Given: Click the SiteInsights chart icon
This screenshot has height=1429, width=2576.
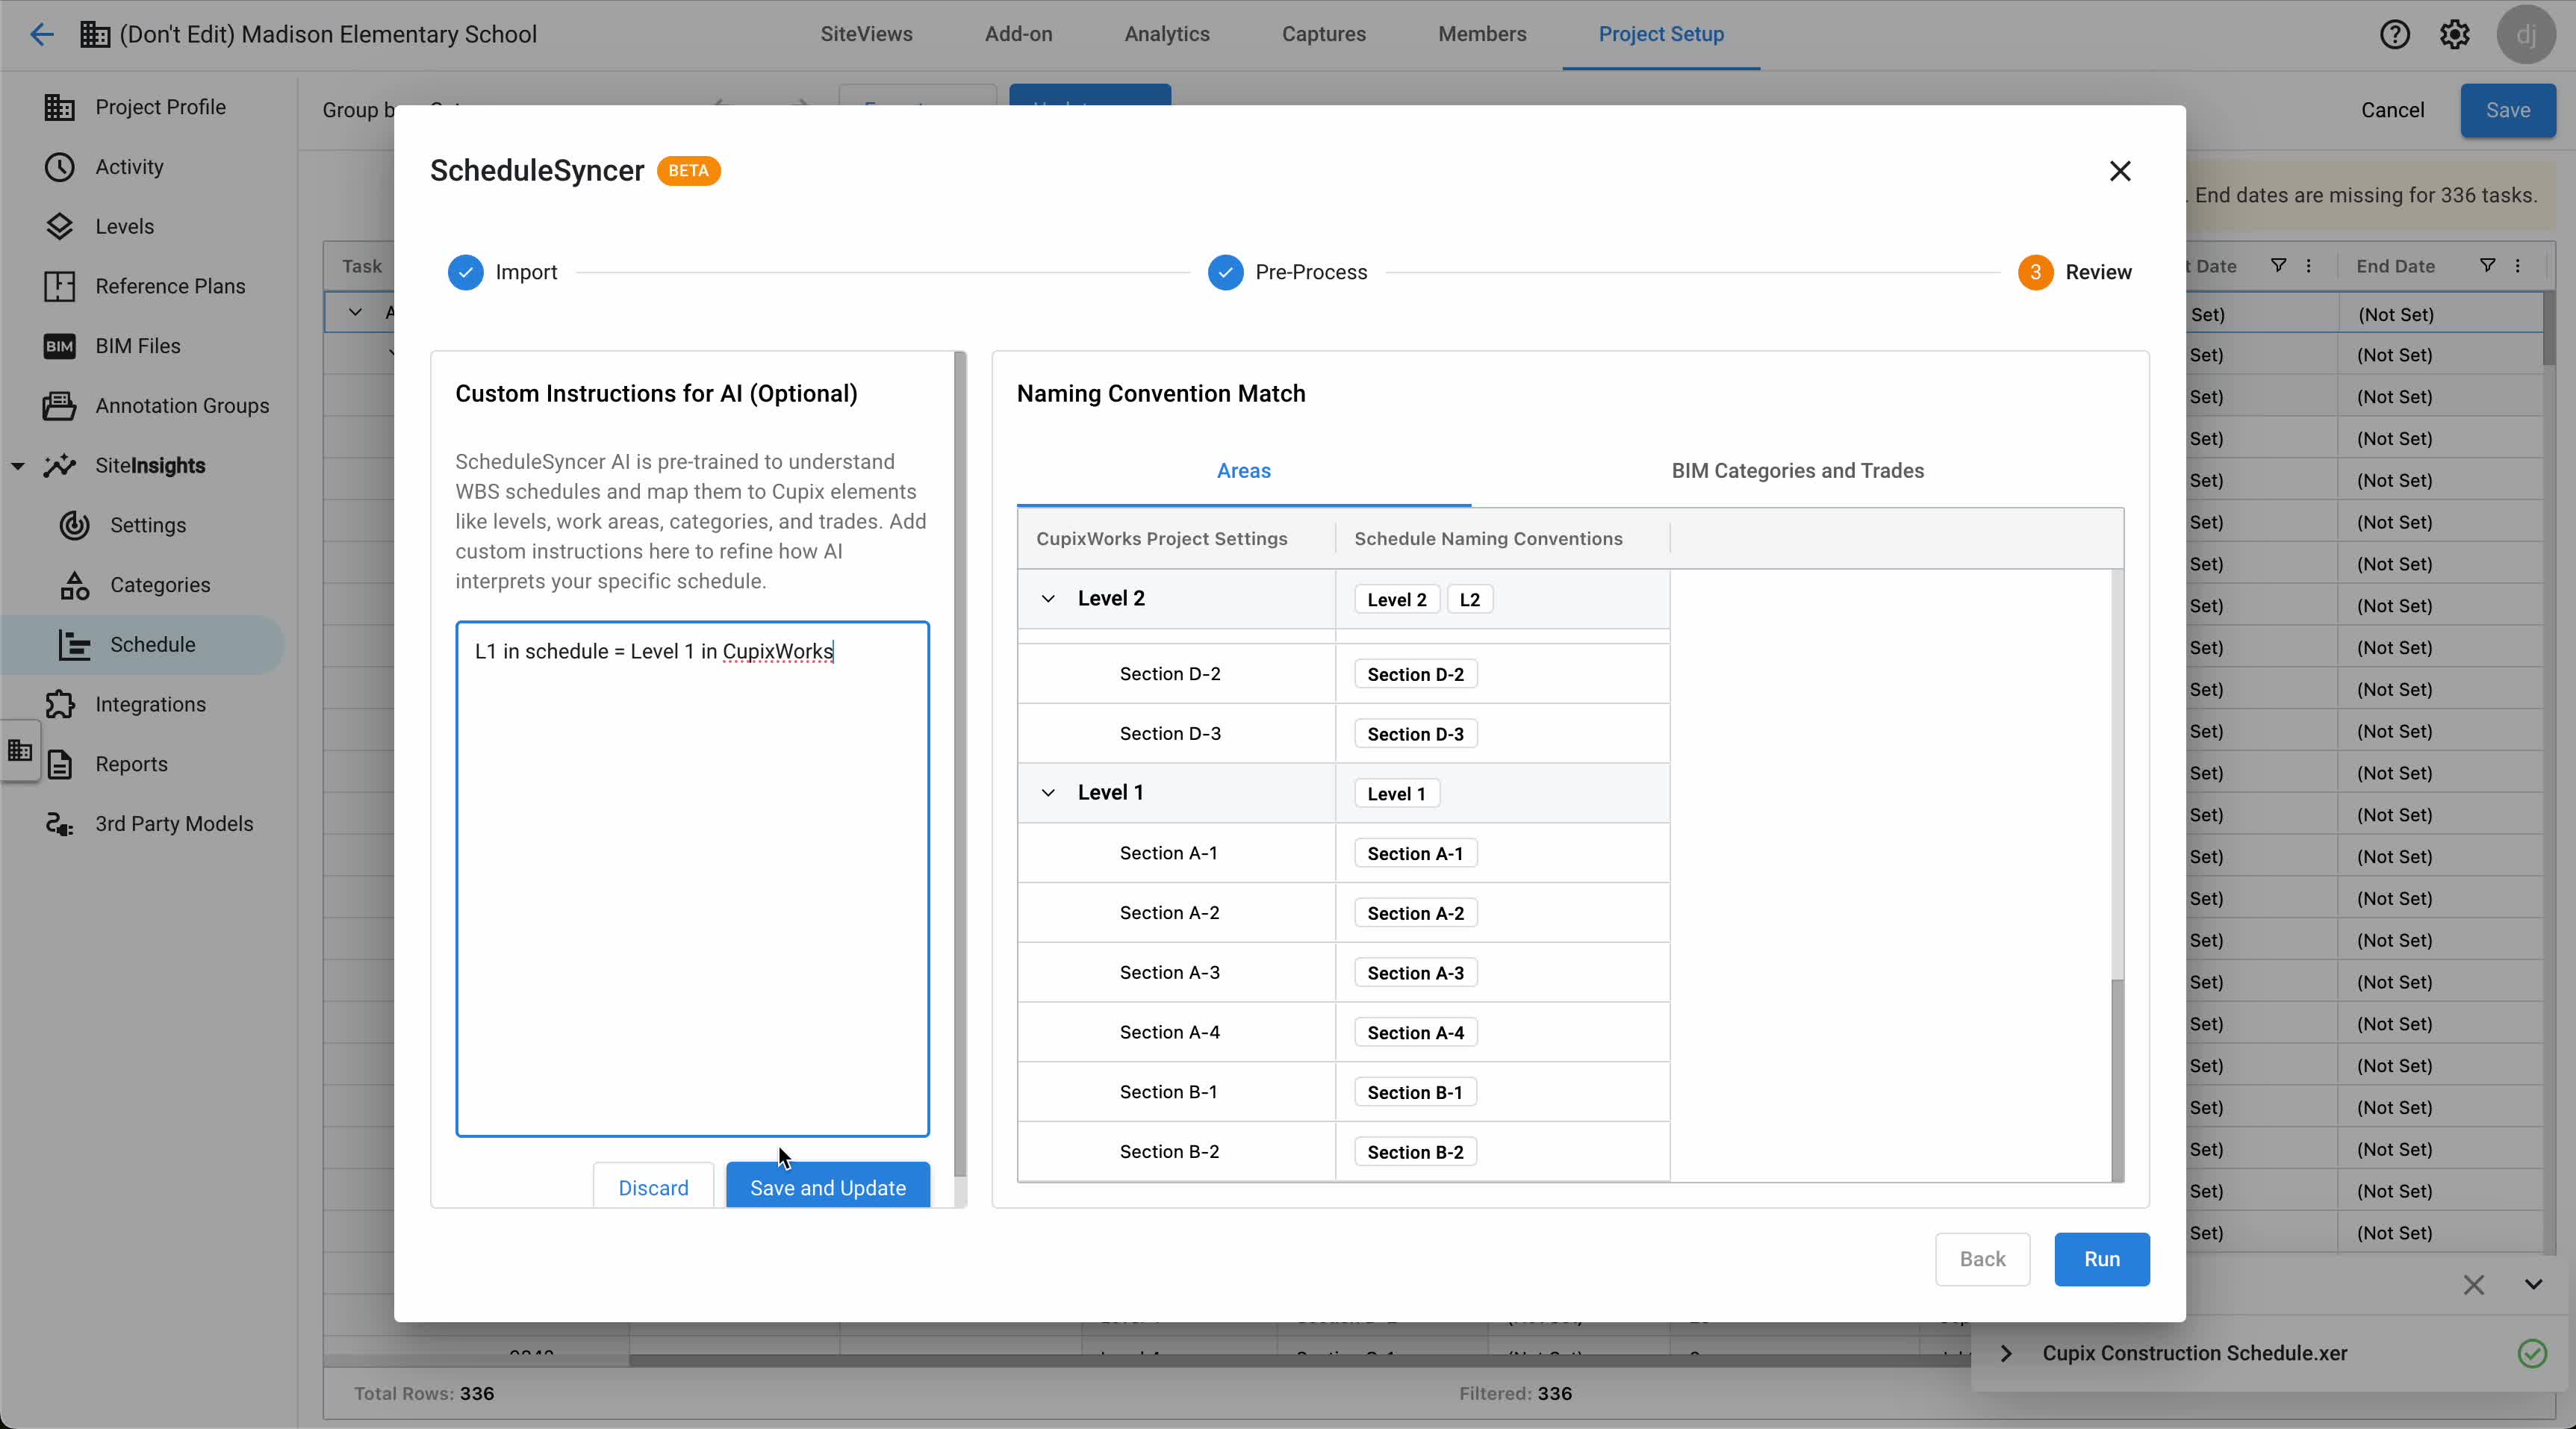Looking at the screenshot, I should coord(59,465).
